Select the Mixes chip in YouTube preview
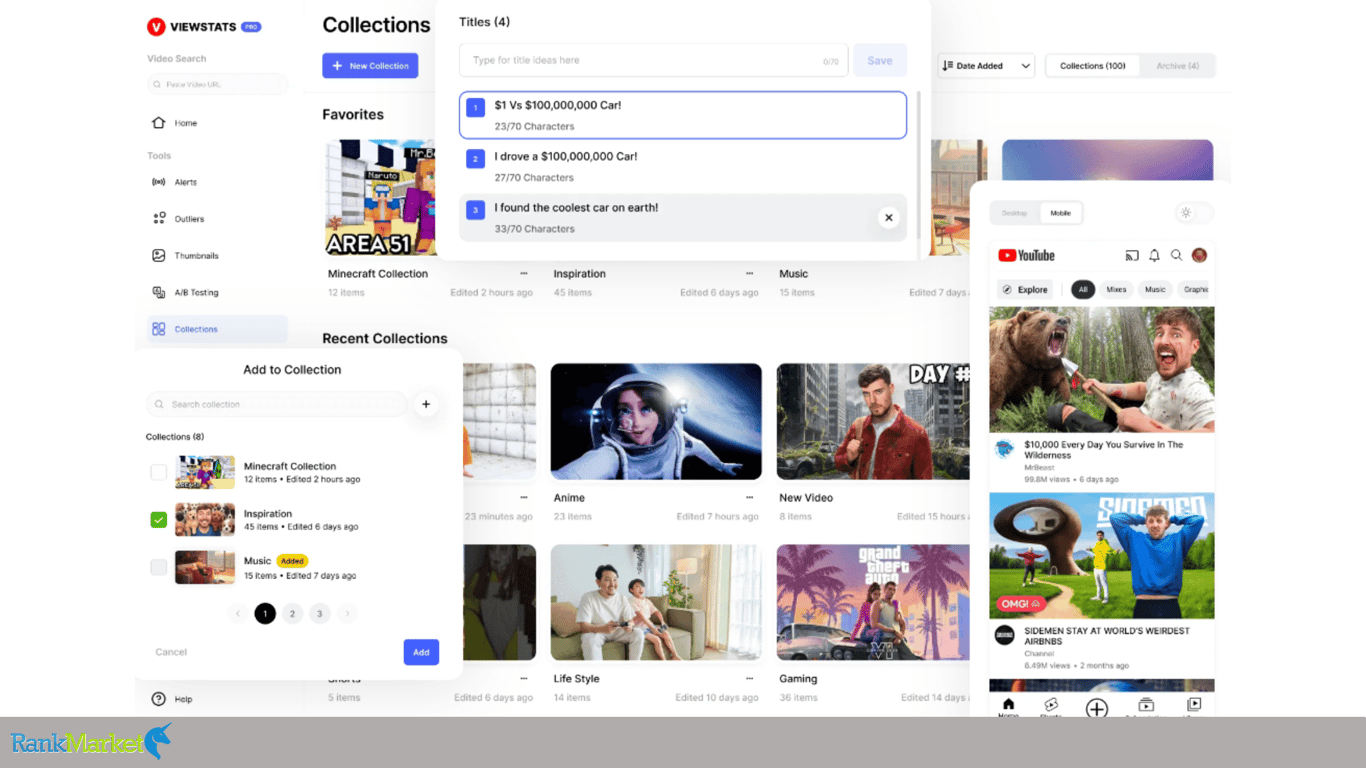This screenshot has height=768, width=1366. (1116, 290)
